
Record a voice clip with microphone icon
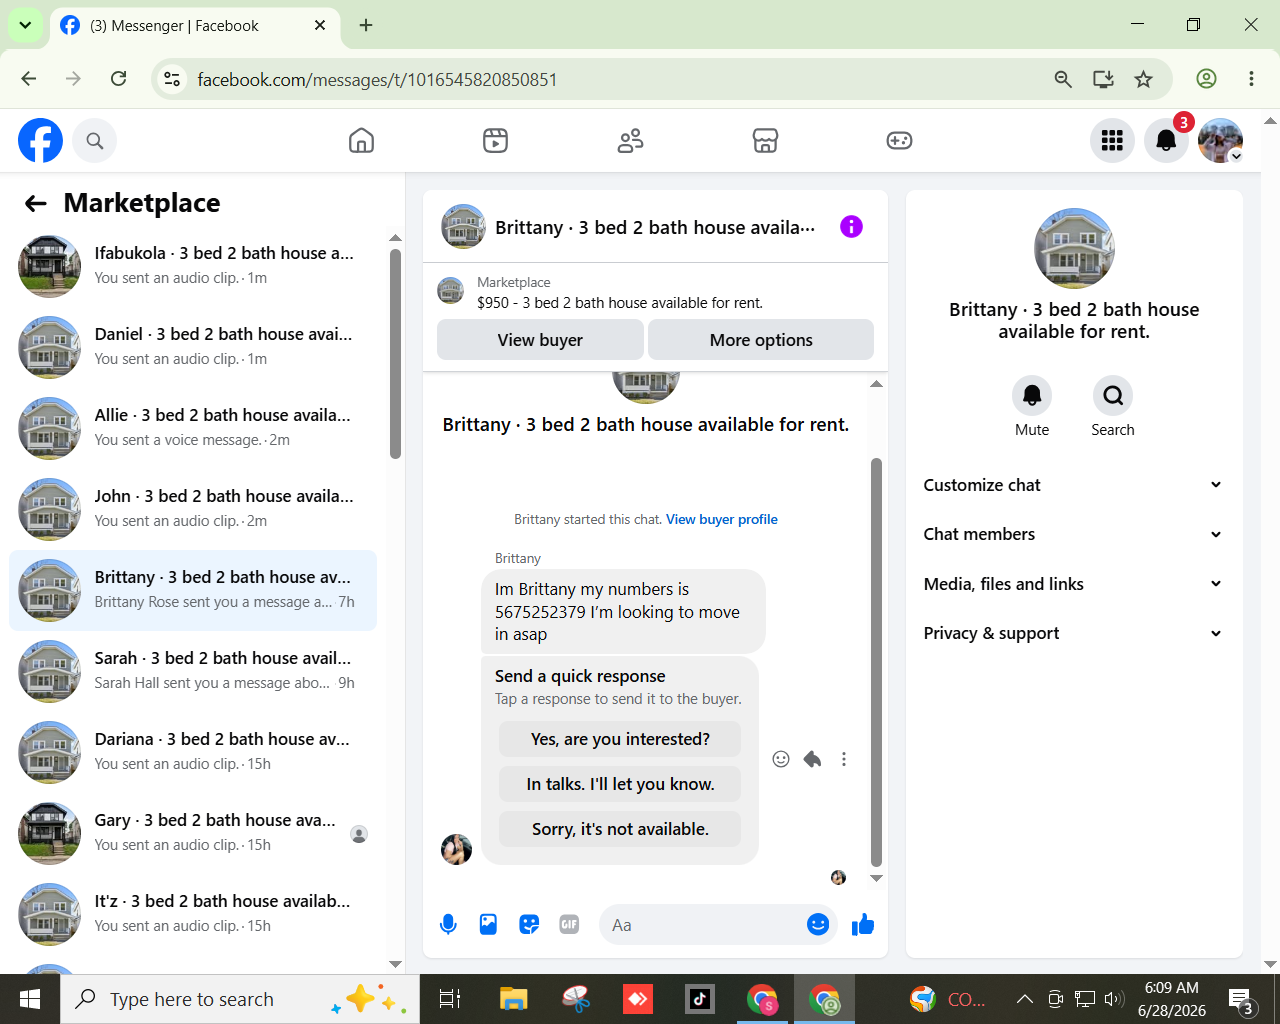[448, 925]
